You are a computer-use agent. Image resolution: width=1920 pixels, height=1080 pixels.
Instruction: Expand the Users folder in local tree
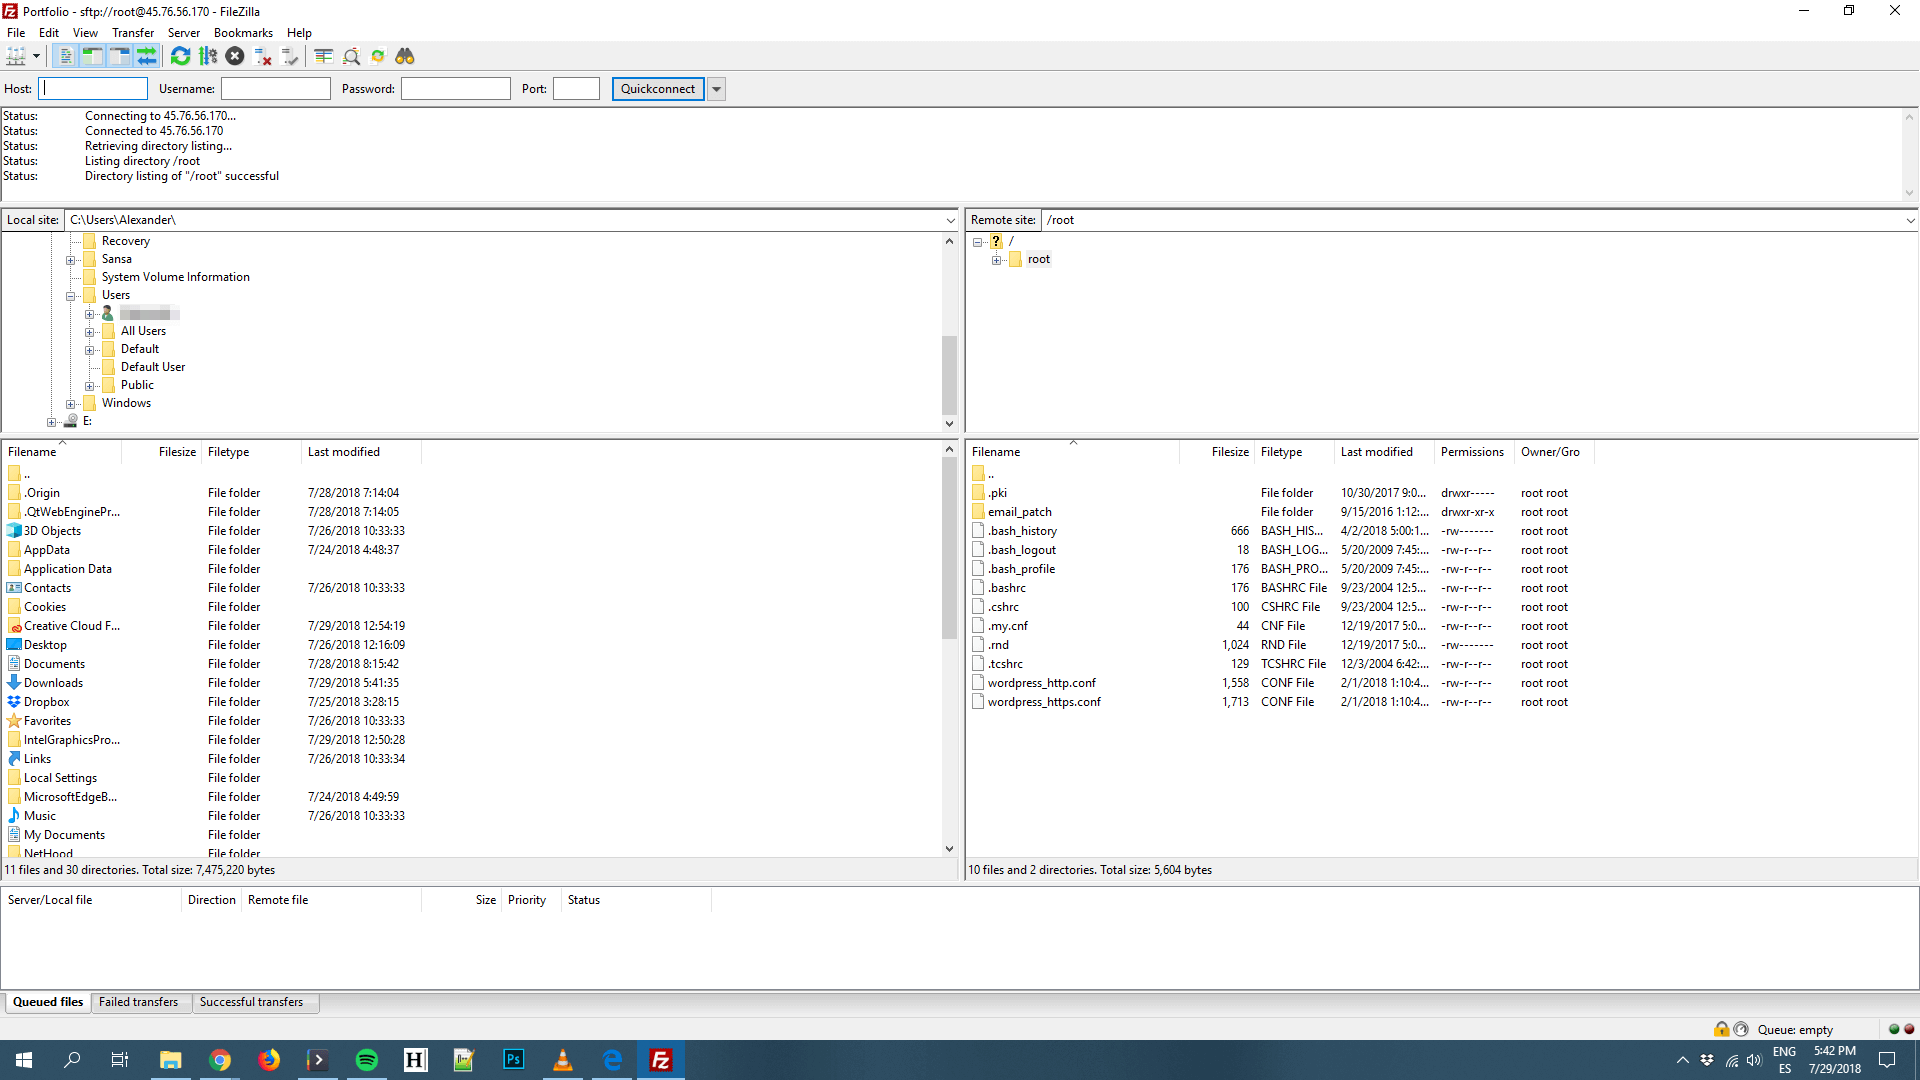click(x=71, y=294)
